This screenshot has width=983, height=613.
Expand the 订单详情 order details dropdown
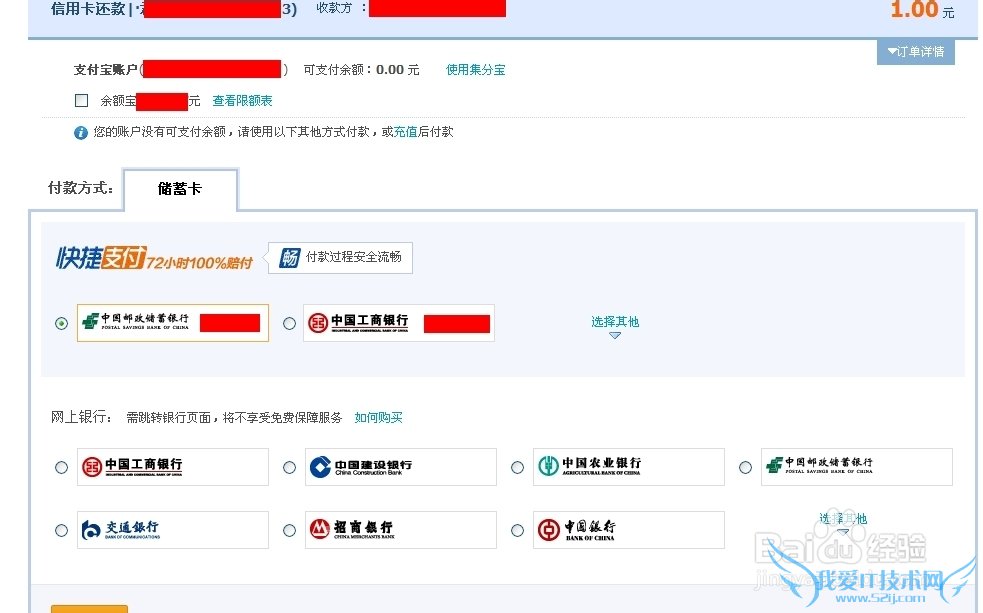tap(915, 51)
